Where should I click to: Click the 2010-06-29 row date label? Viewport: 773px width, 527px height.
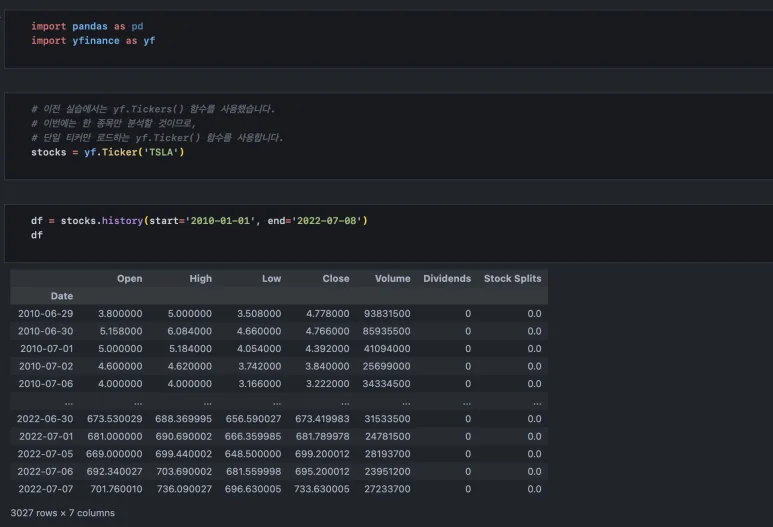44,314
